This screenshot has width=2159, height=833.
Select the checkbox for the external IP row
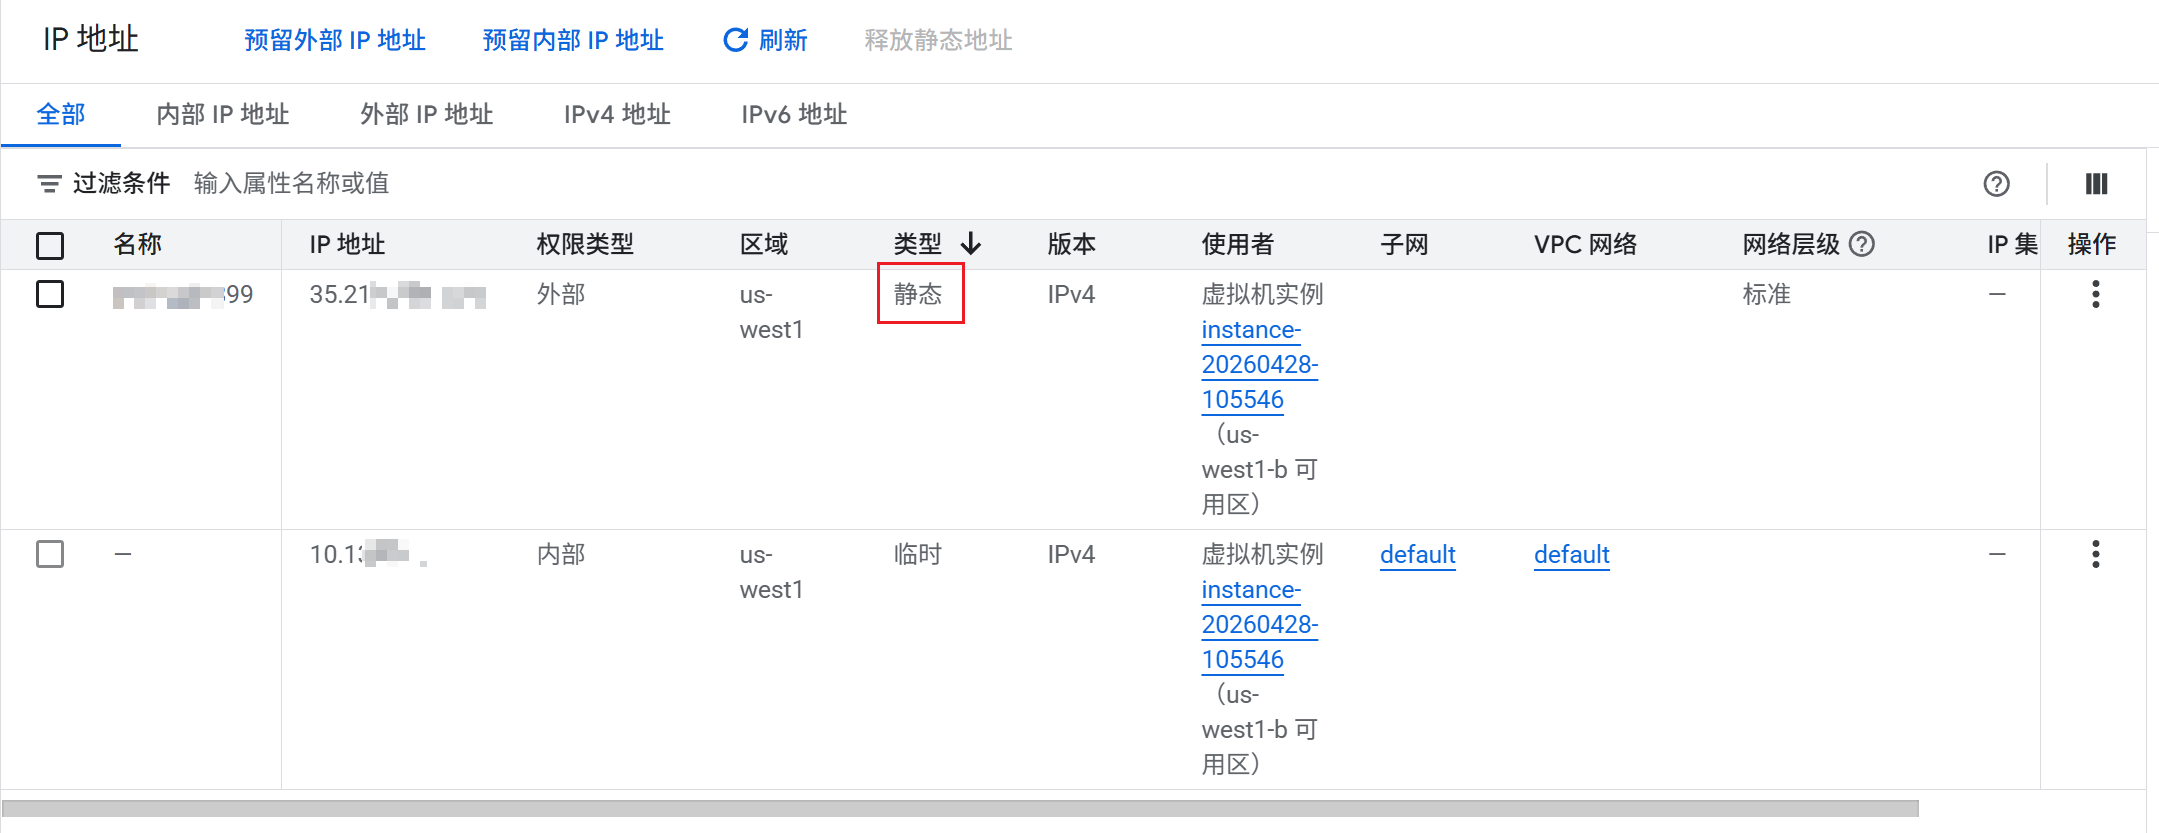pos(50,294)
